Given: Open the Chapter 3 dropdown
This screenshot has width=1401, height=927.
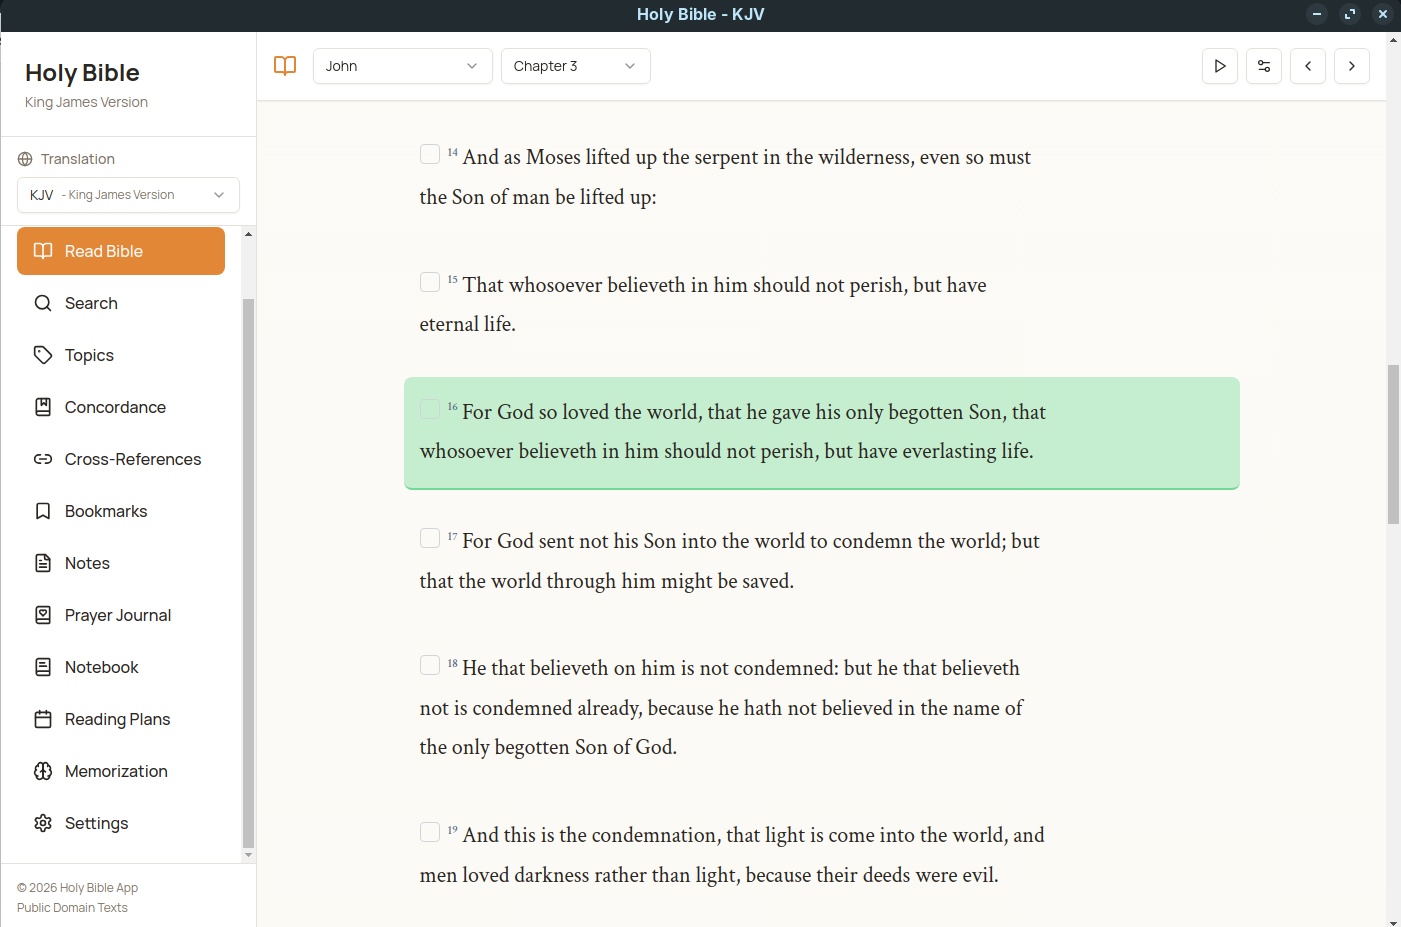Looking at the screenshot, I should point(576,66).
